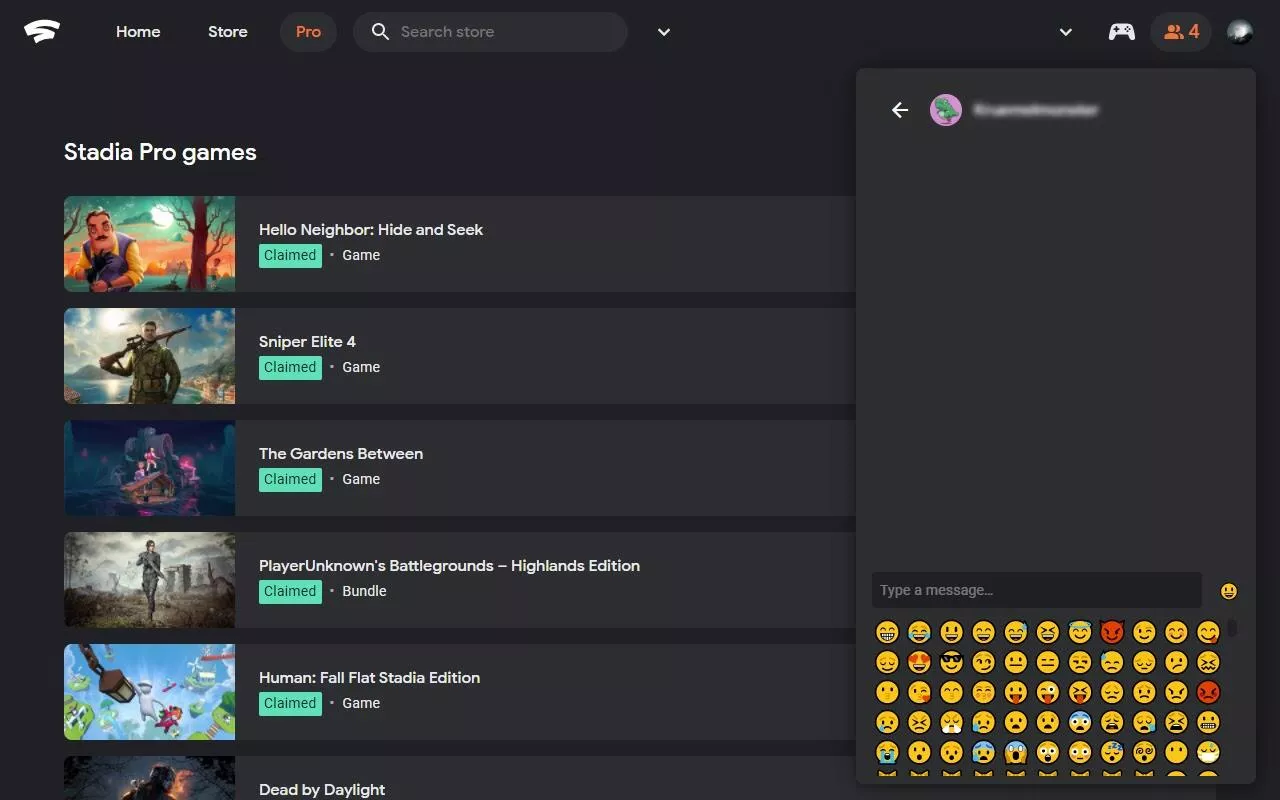The image size is (1280, 800).
Task: Toggle the emoji picker button
Action: point(1229,591)
